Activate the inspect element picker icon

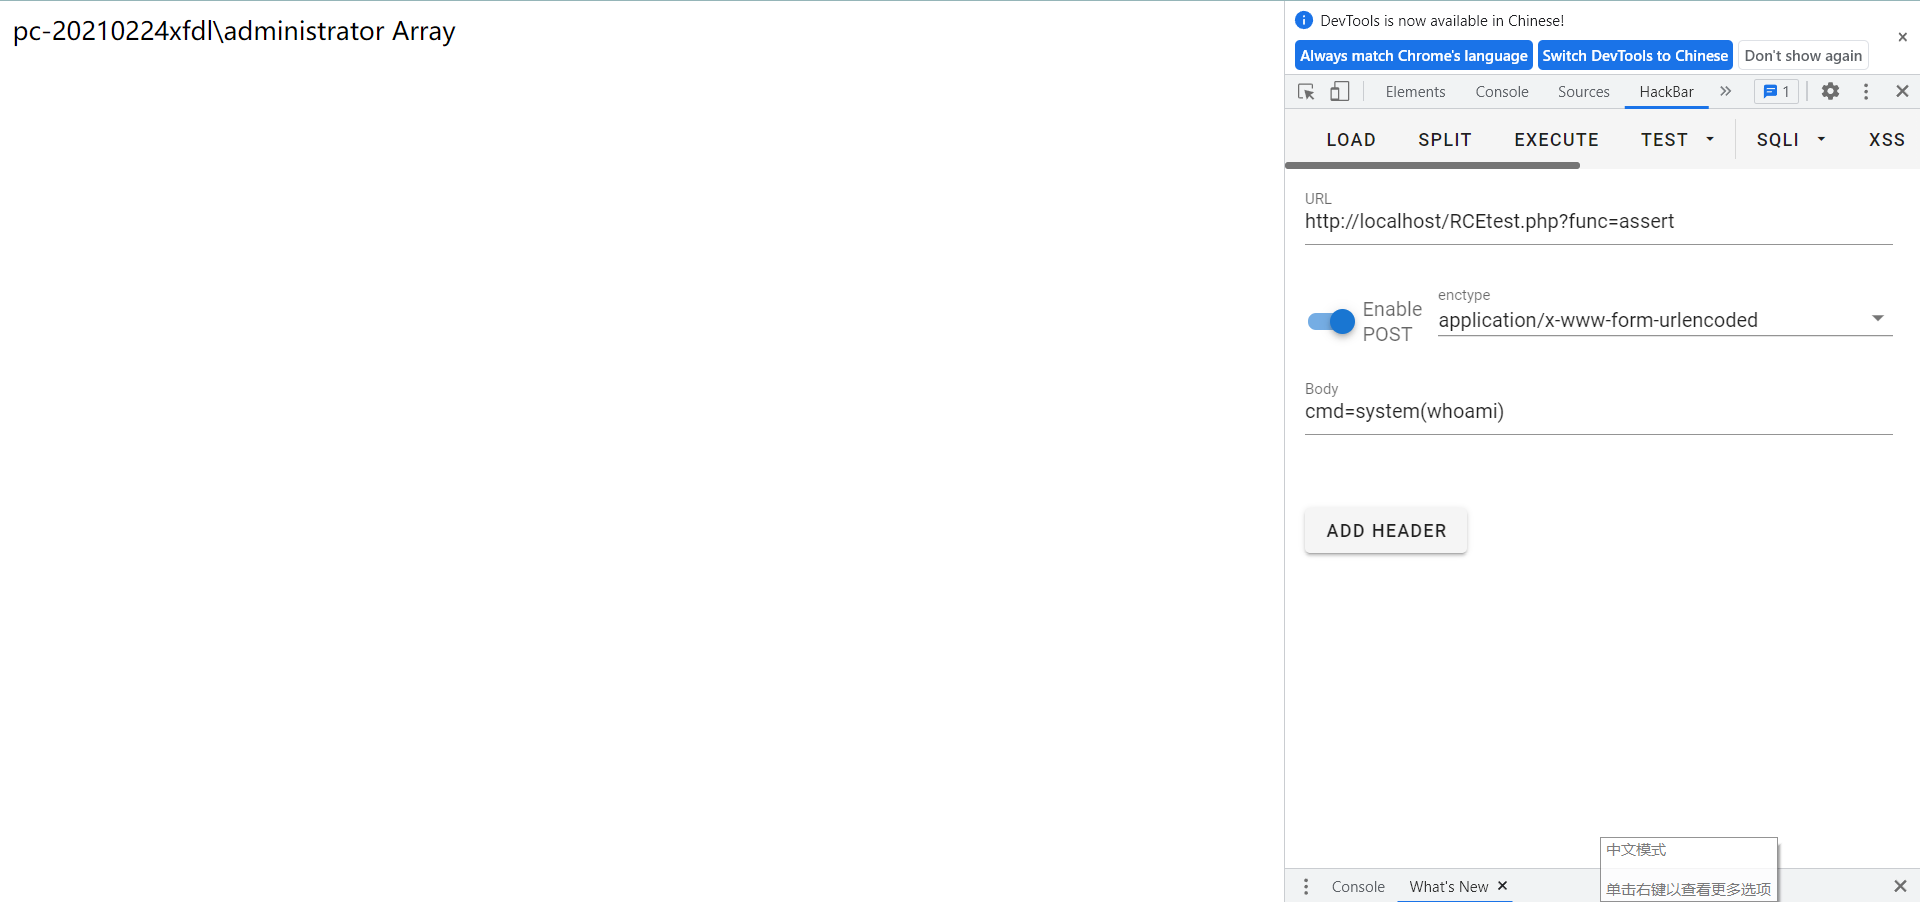click(x=1306, y=92)
